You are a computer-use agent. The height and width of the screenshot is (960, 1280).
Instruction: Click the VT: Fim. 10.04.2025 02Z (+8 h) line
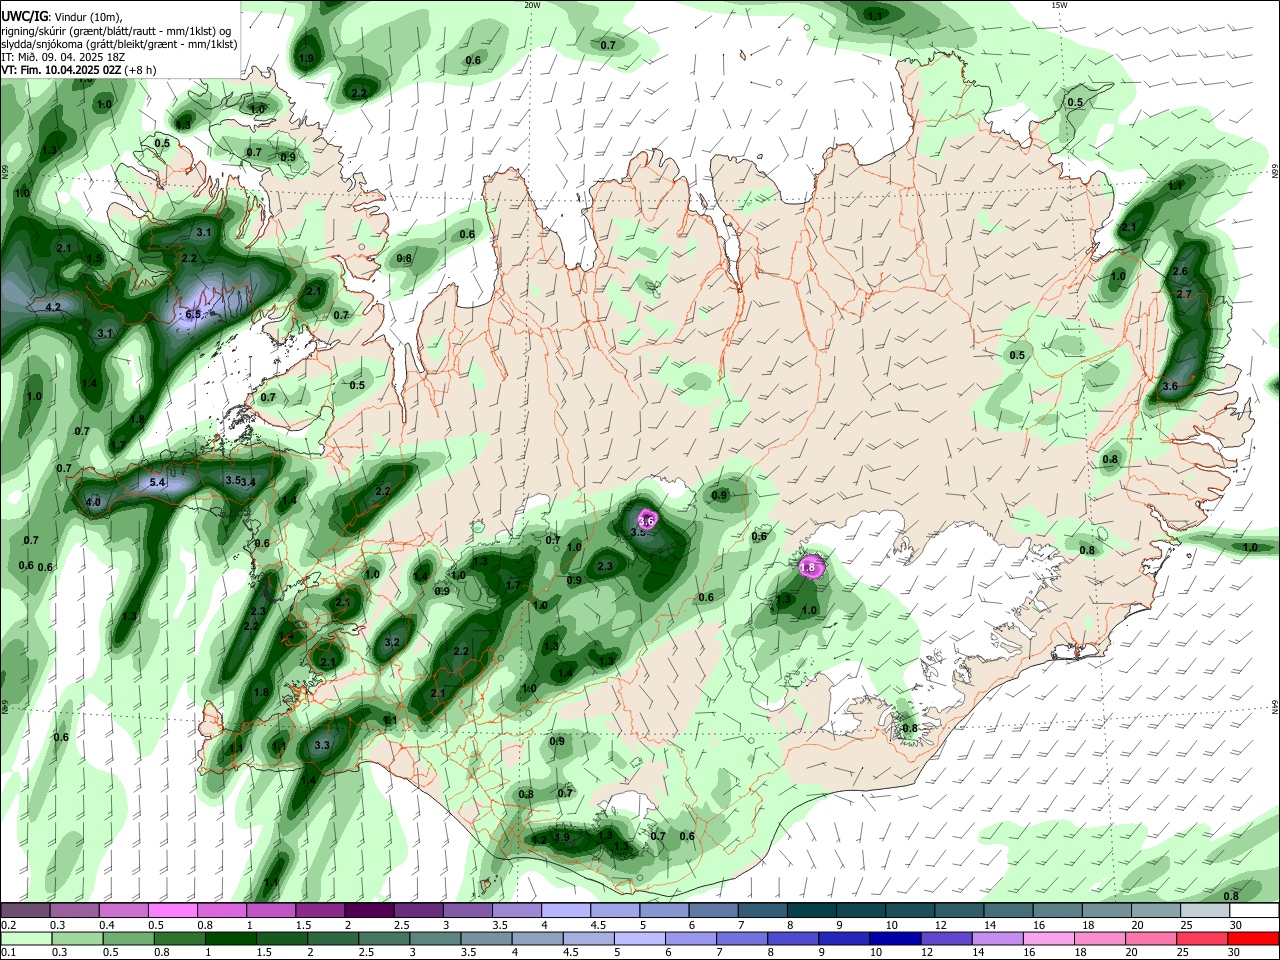pos(79,70)
